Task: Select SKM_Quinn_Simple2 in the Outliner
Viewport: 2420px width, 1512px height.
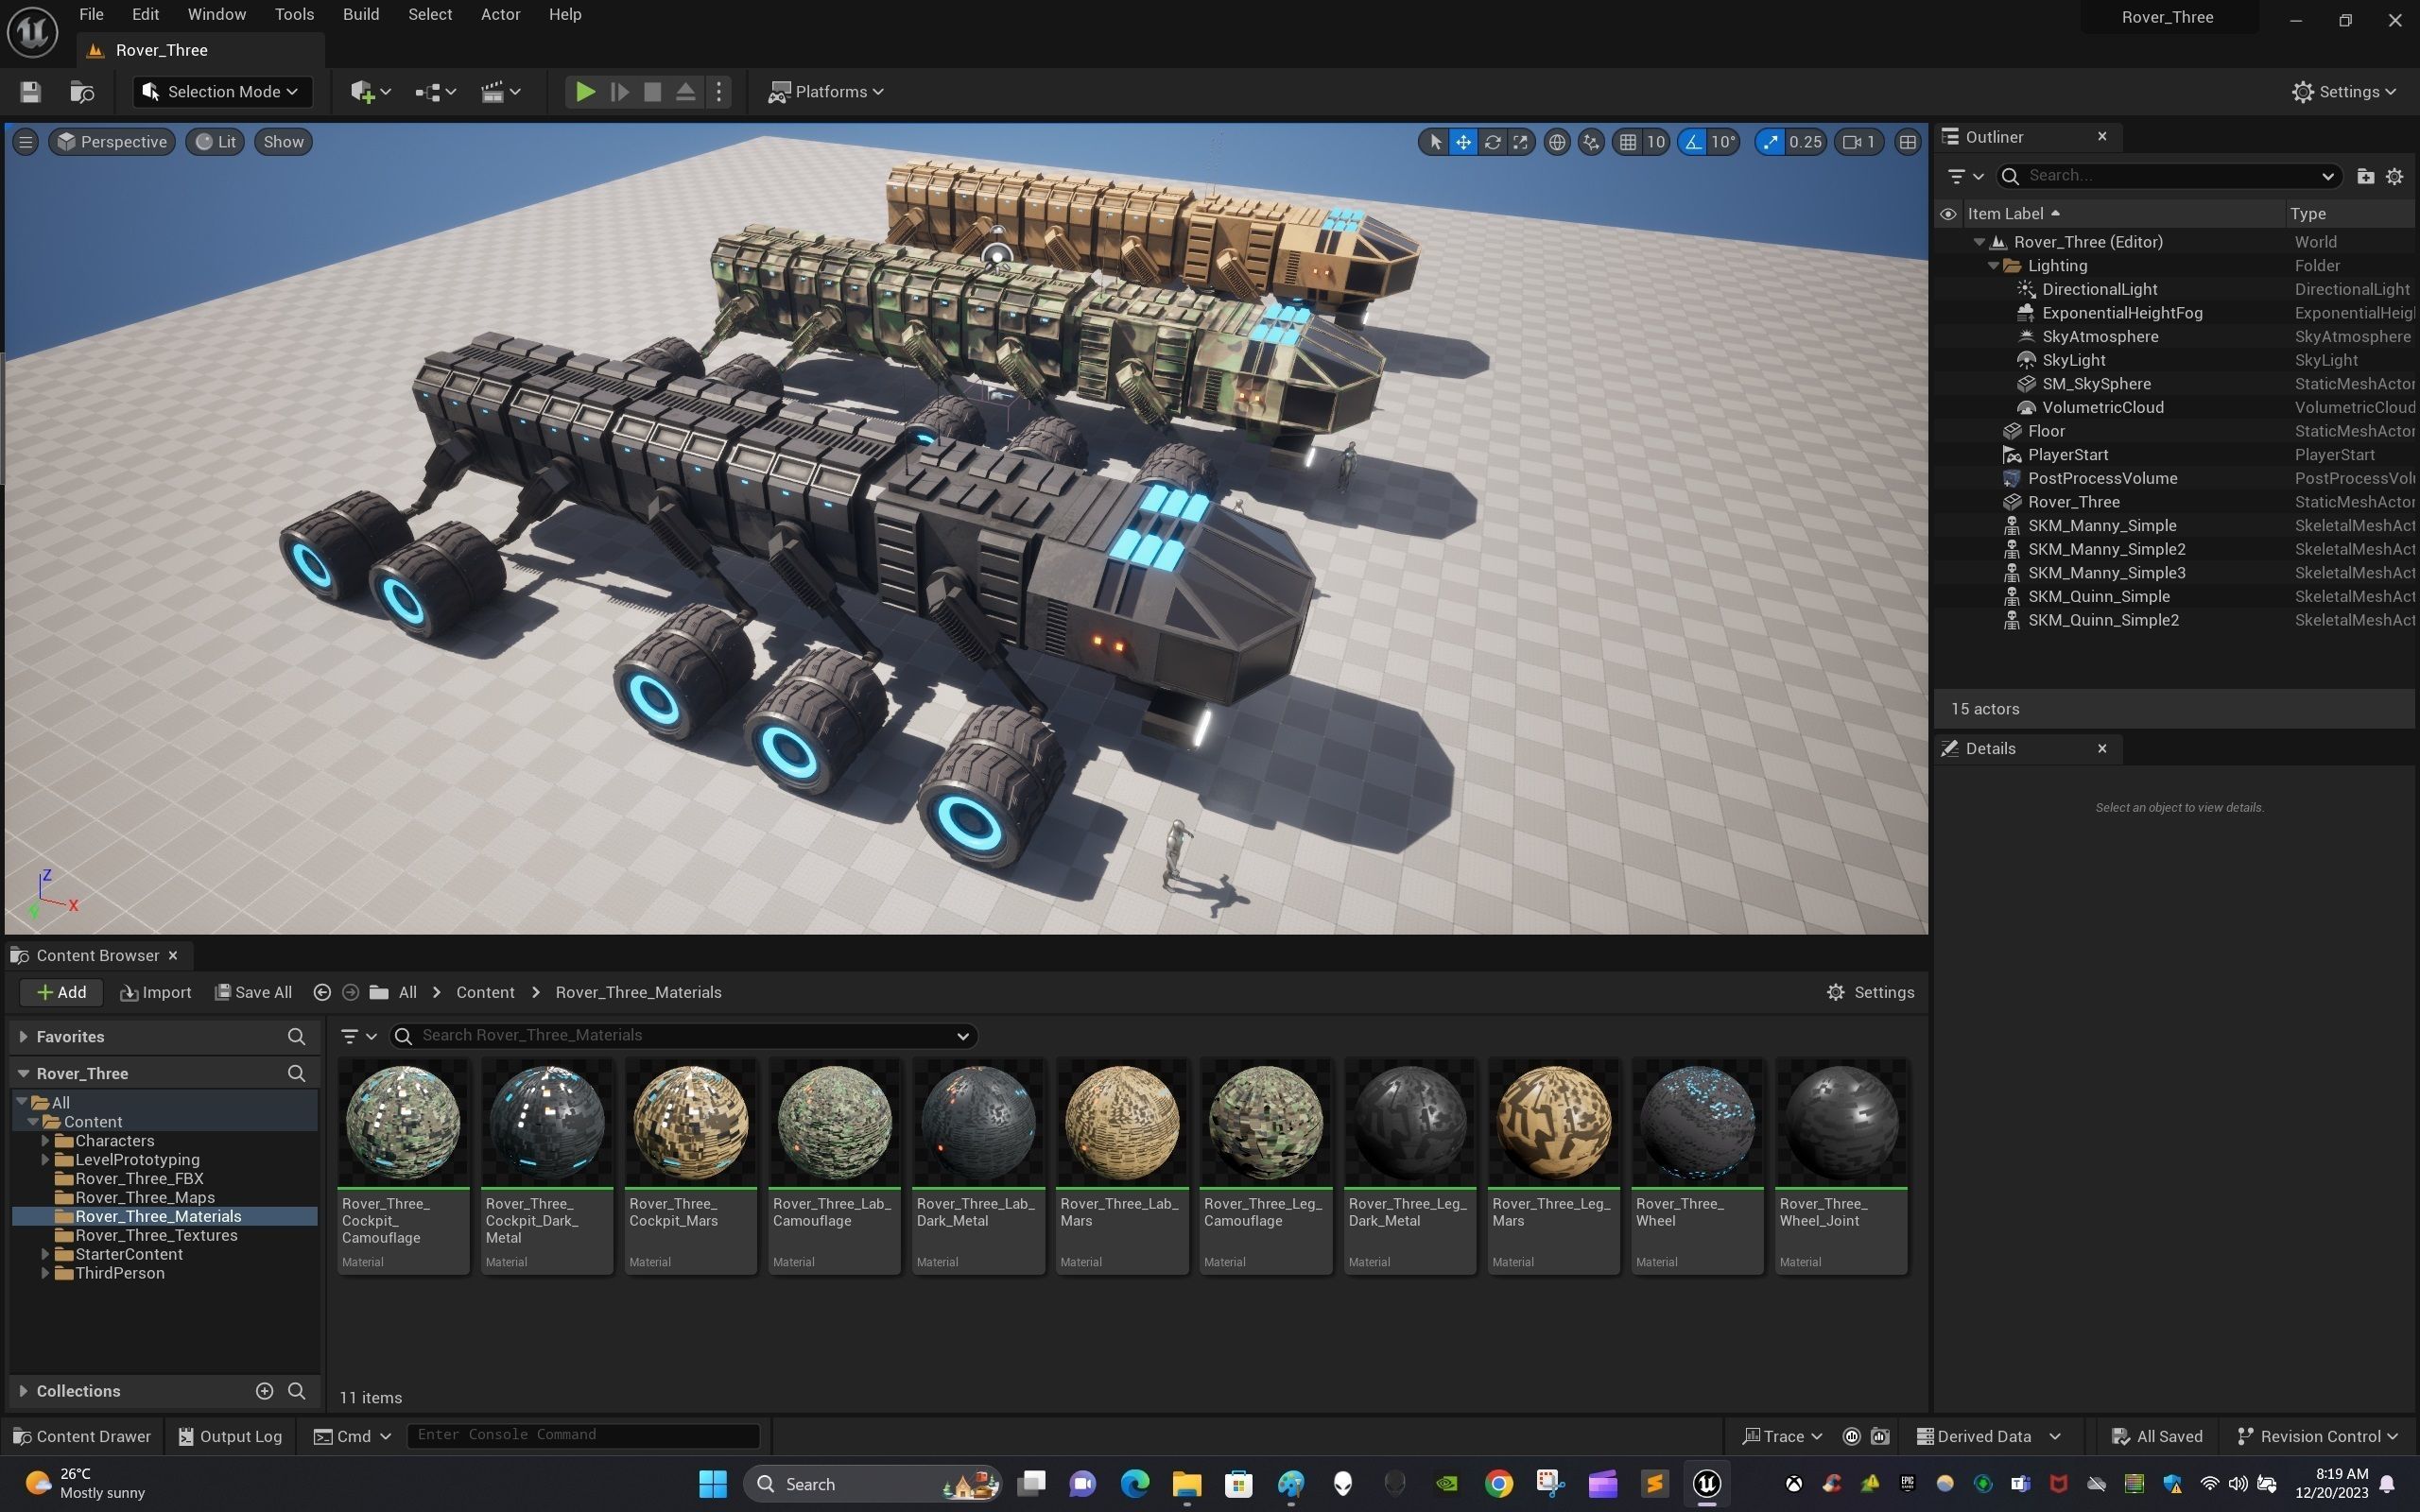Action: (x=2102, y=620)
